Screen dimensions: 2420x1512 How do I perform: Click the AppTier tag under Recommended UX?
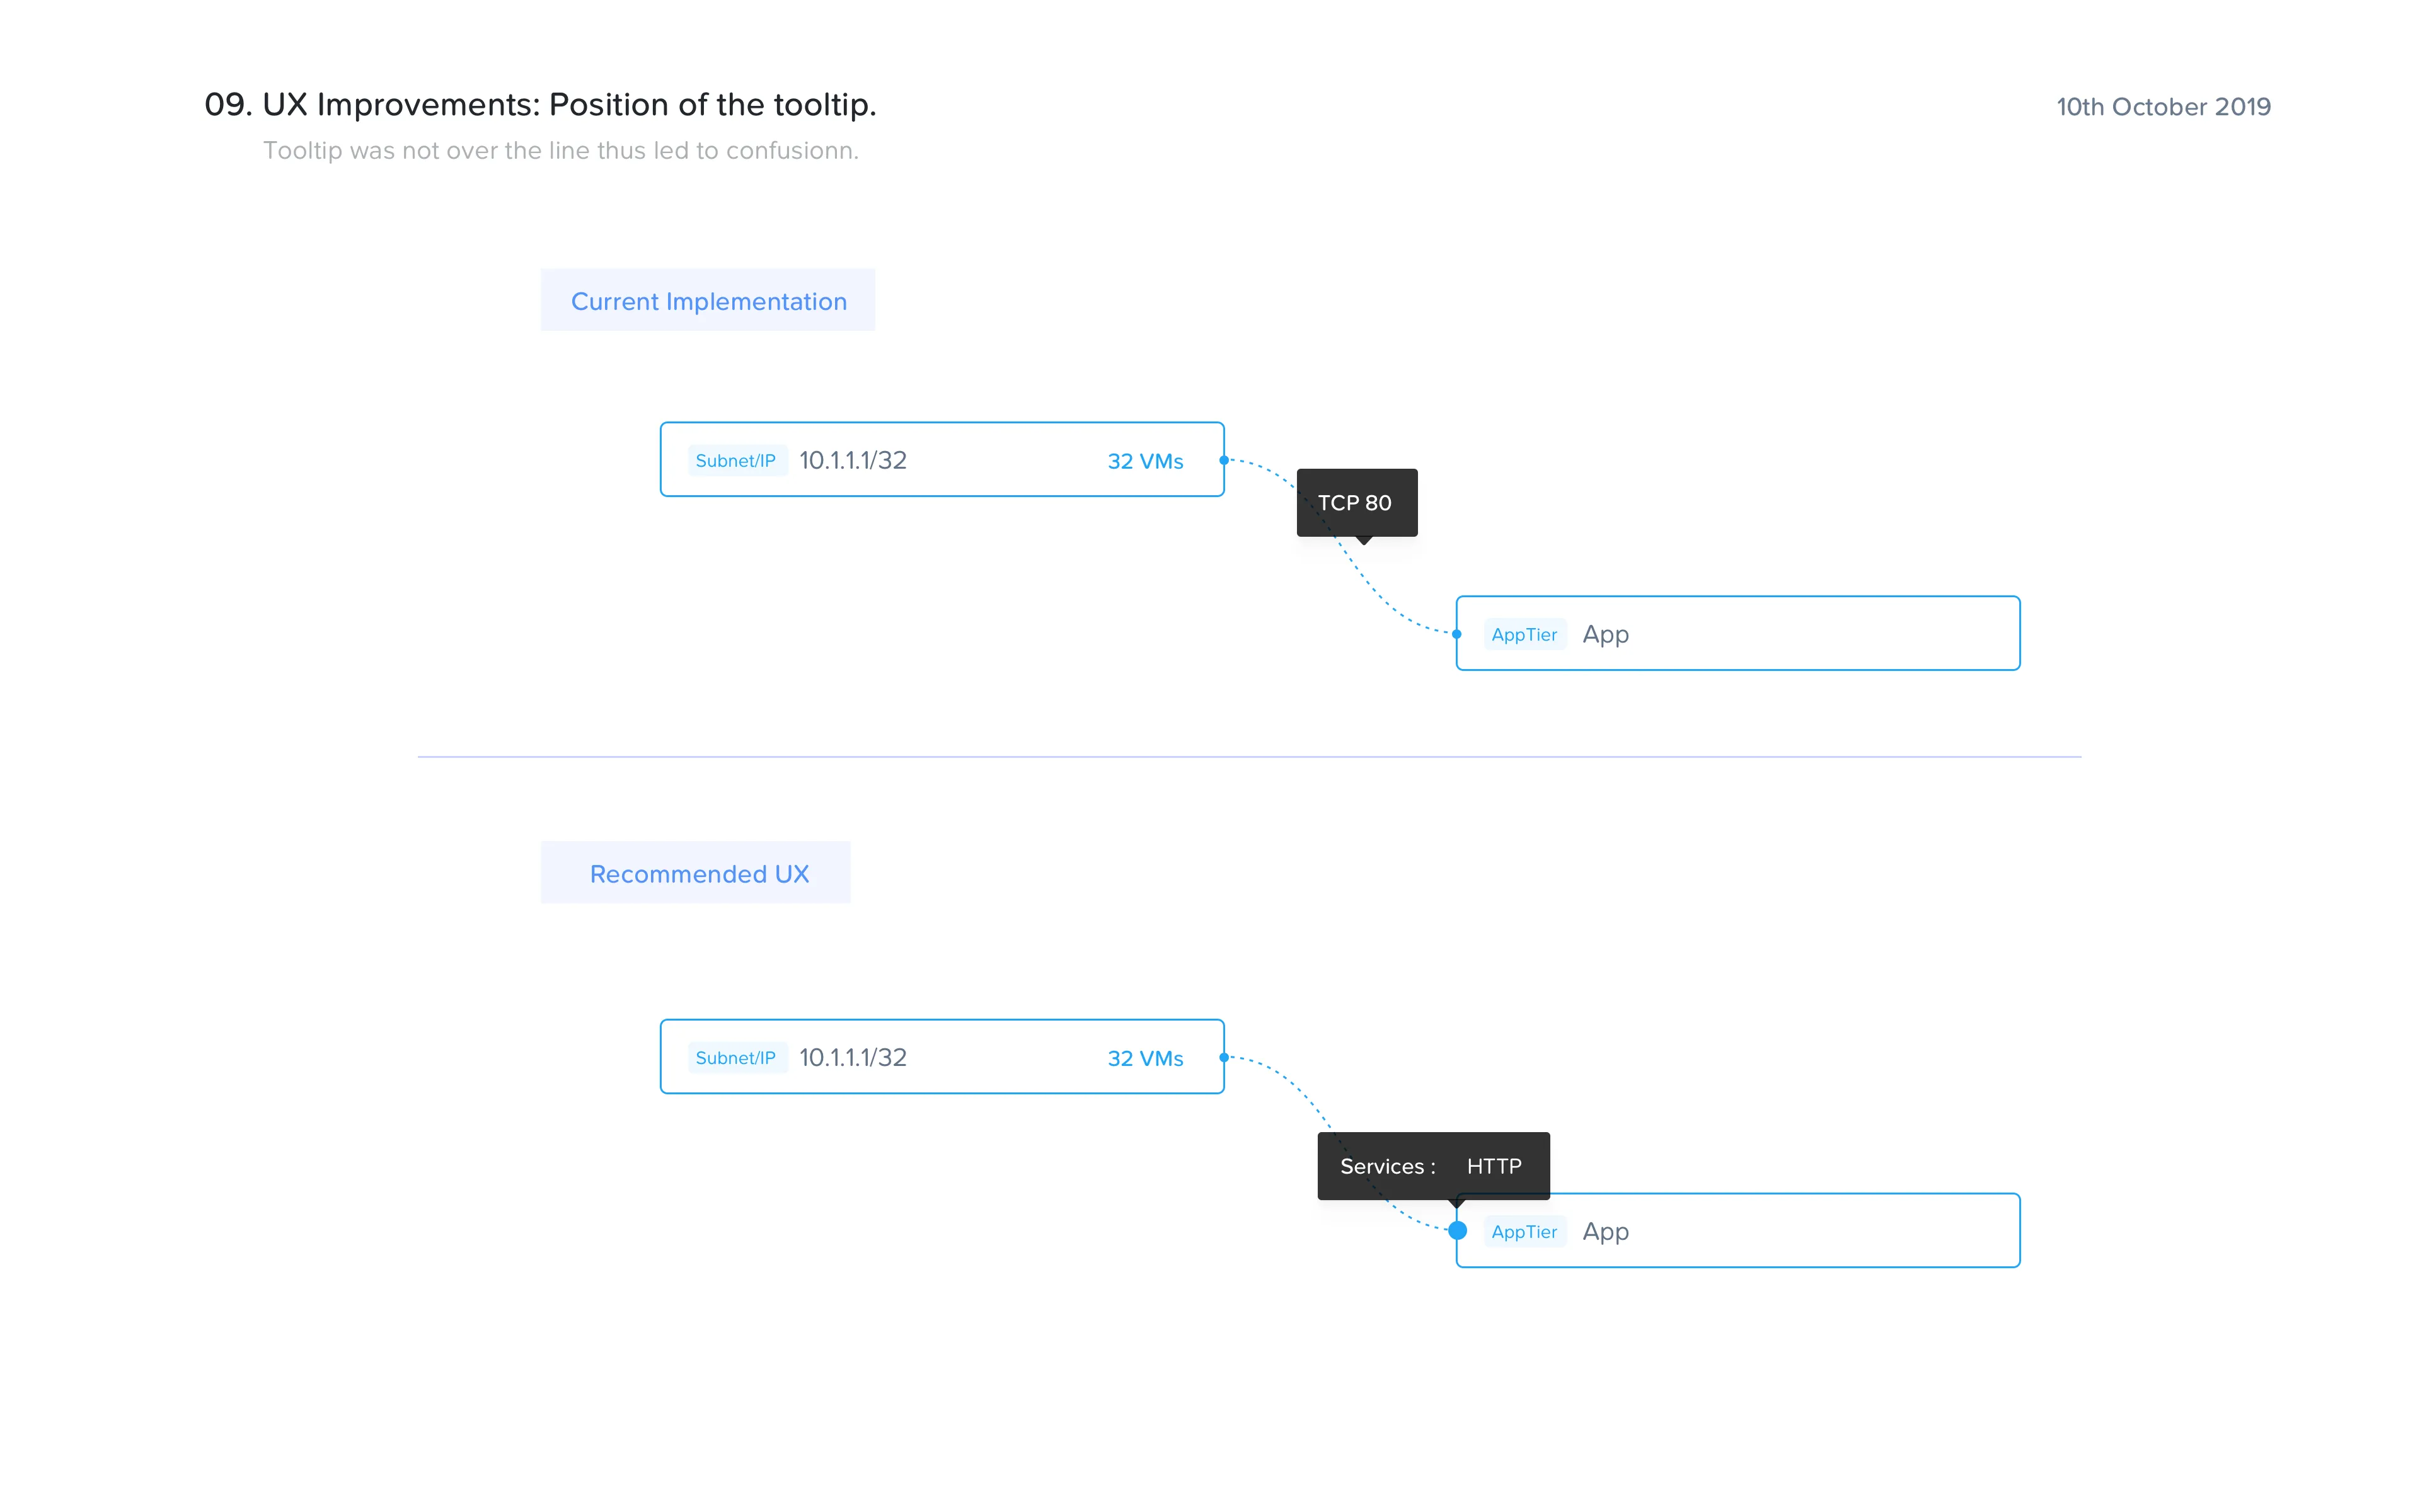coord(1524,1232)
